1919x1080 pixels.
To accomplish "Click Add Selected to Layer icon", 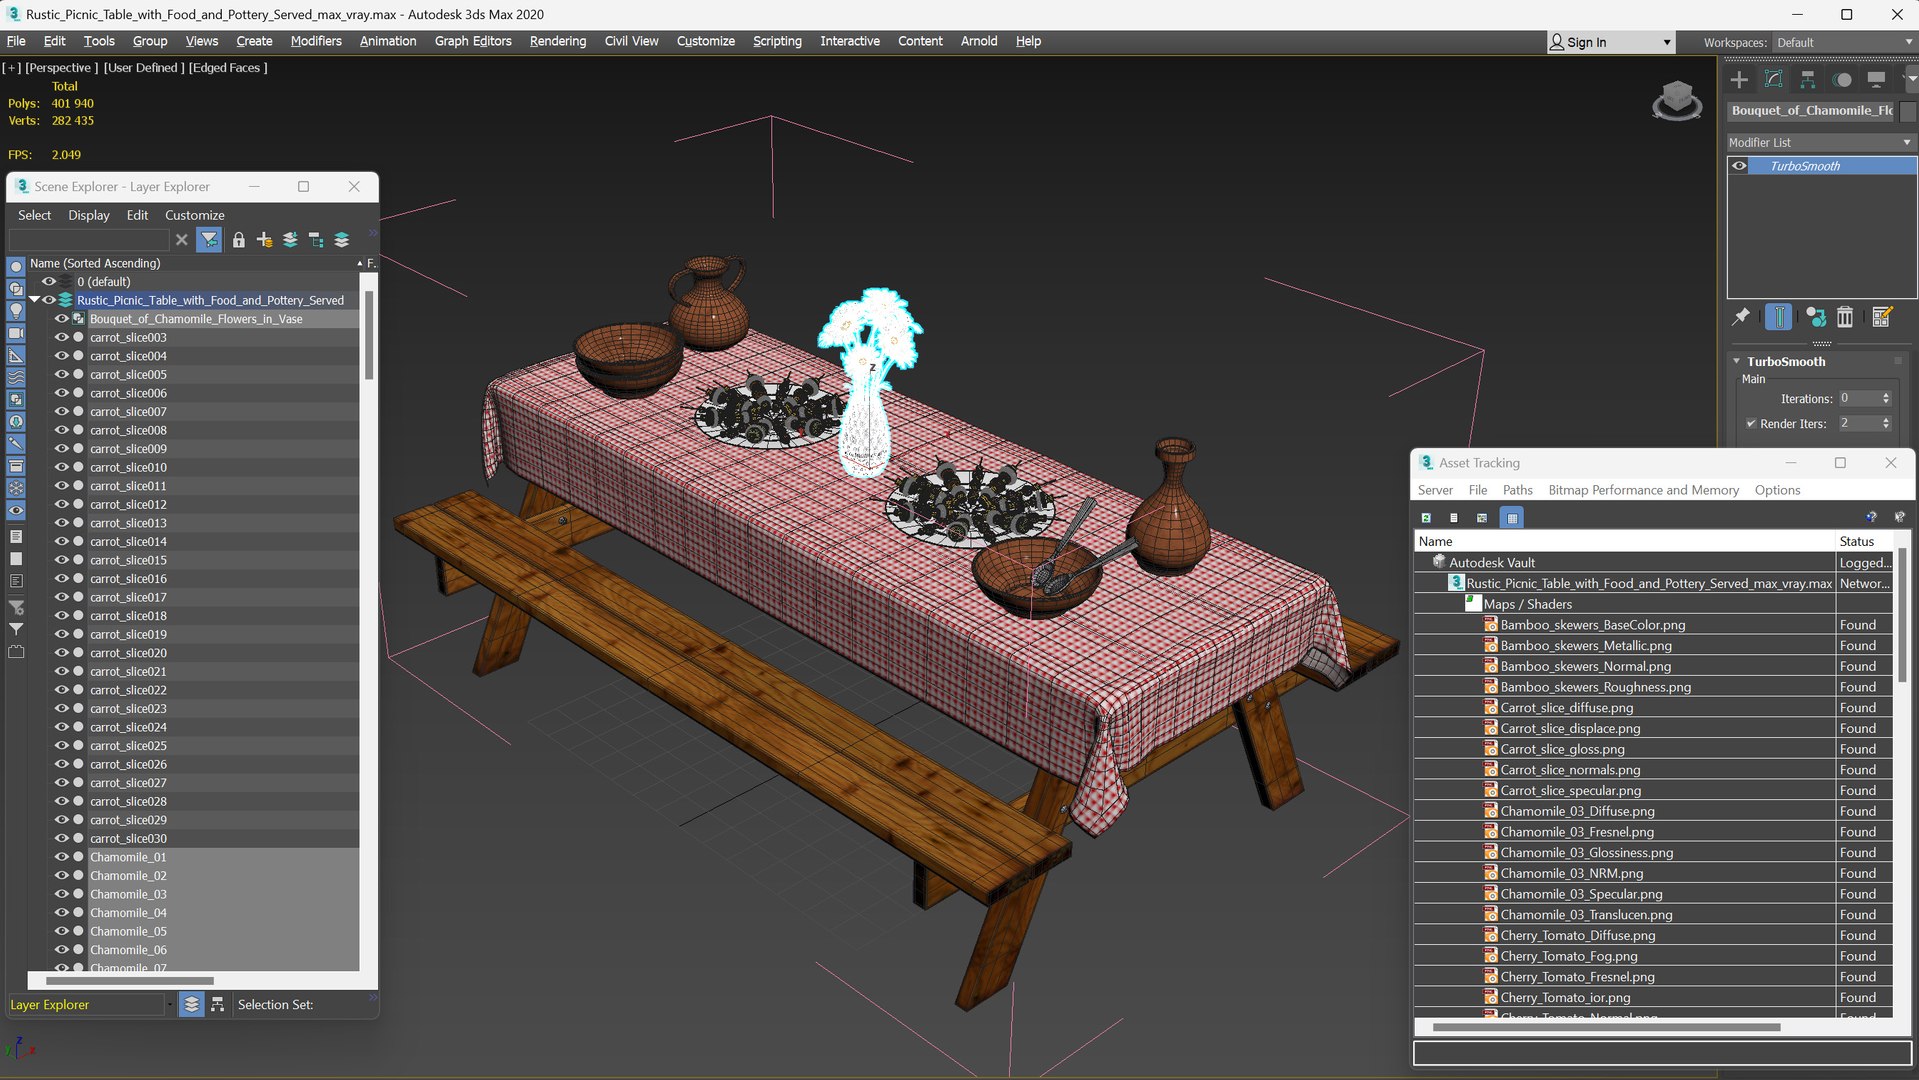I will [290, 240].
